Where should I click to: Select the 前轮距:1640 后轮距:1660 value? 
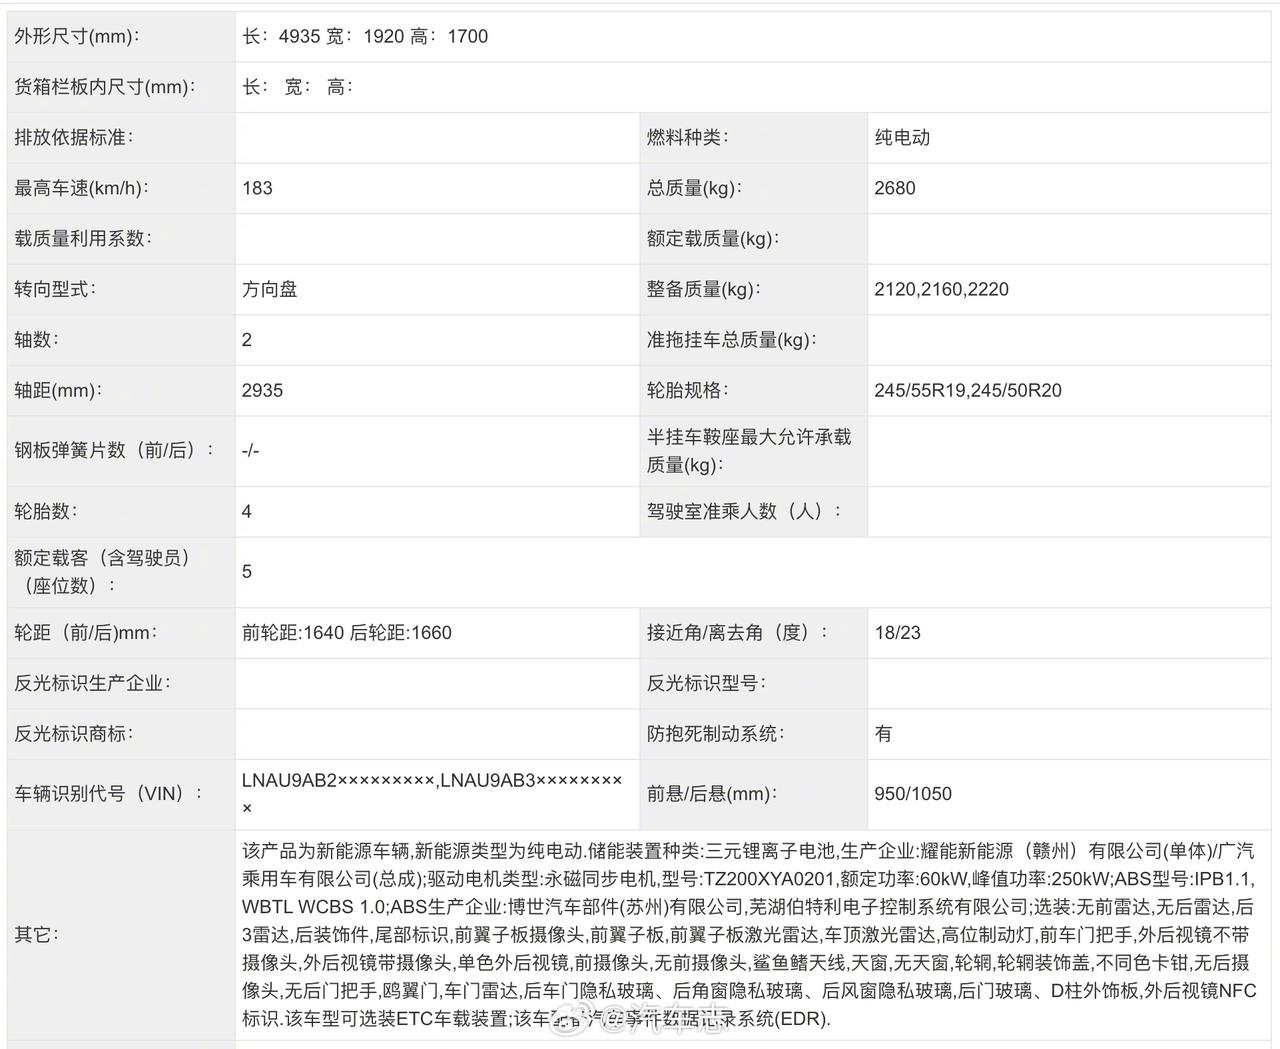pyautogui.click(x=347, y=632)
